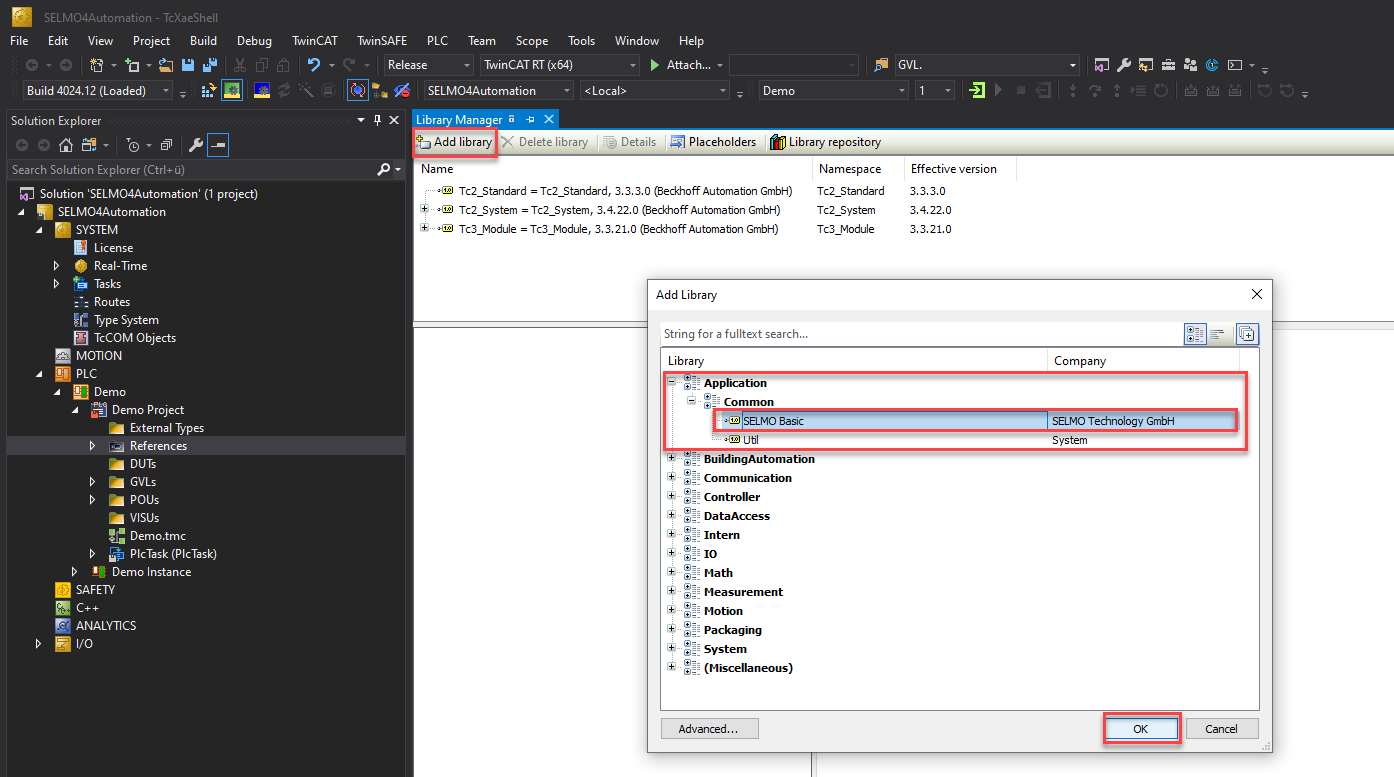Viewport: 1394px width, 777px height.
Task: Pin the Solution Explorer panel with the pushpin
Action: click(377, 120)
